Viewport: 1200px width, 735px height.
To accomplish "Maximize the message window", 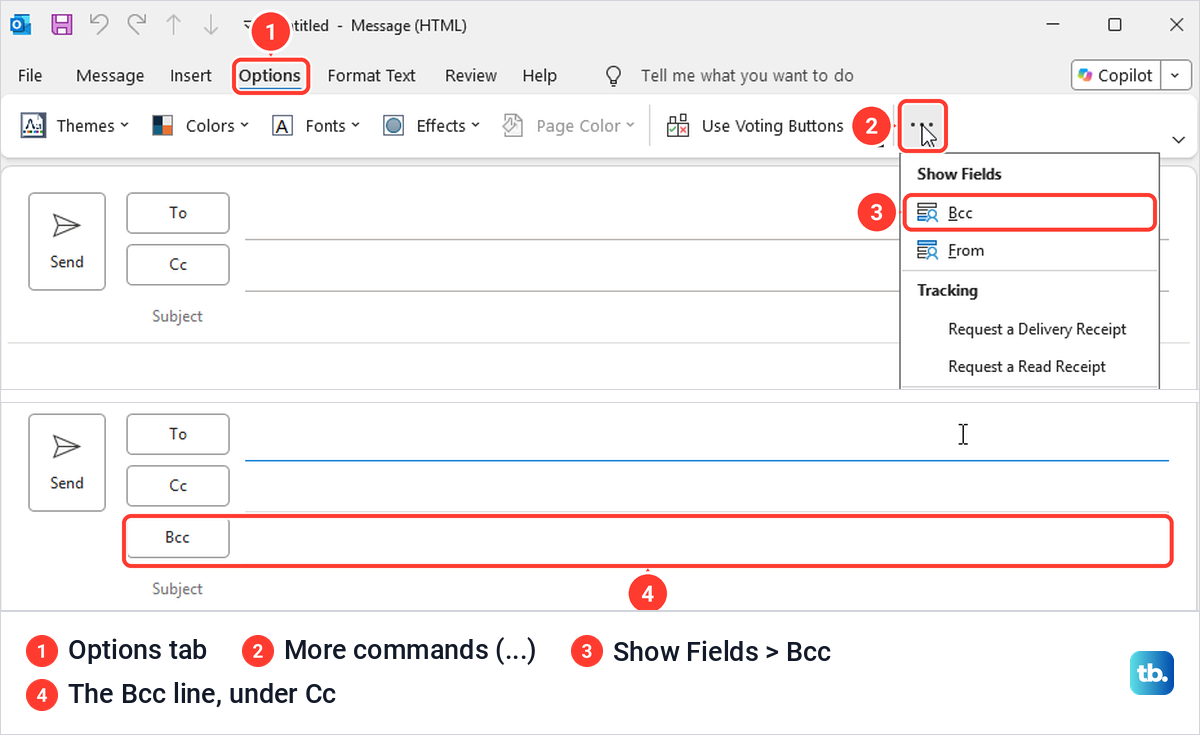I will pyautogui.click(x=1115, y=25).
